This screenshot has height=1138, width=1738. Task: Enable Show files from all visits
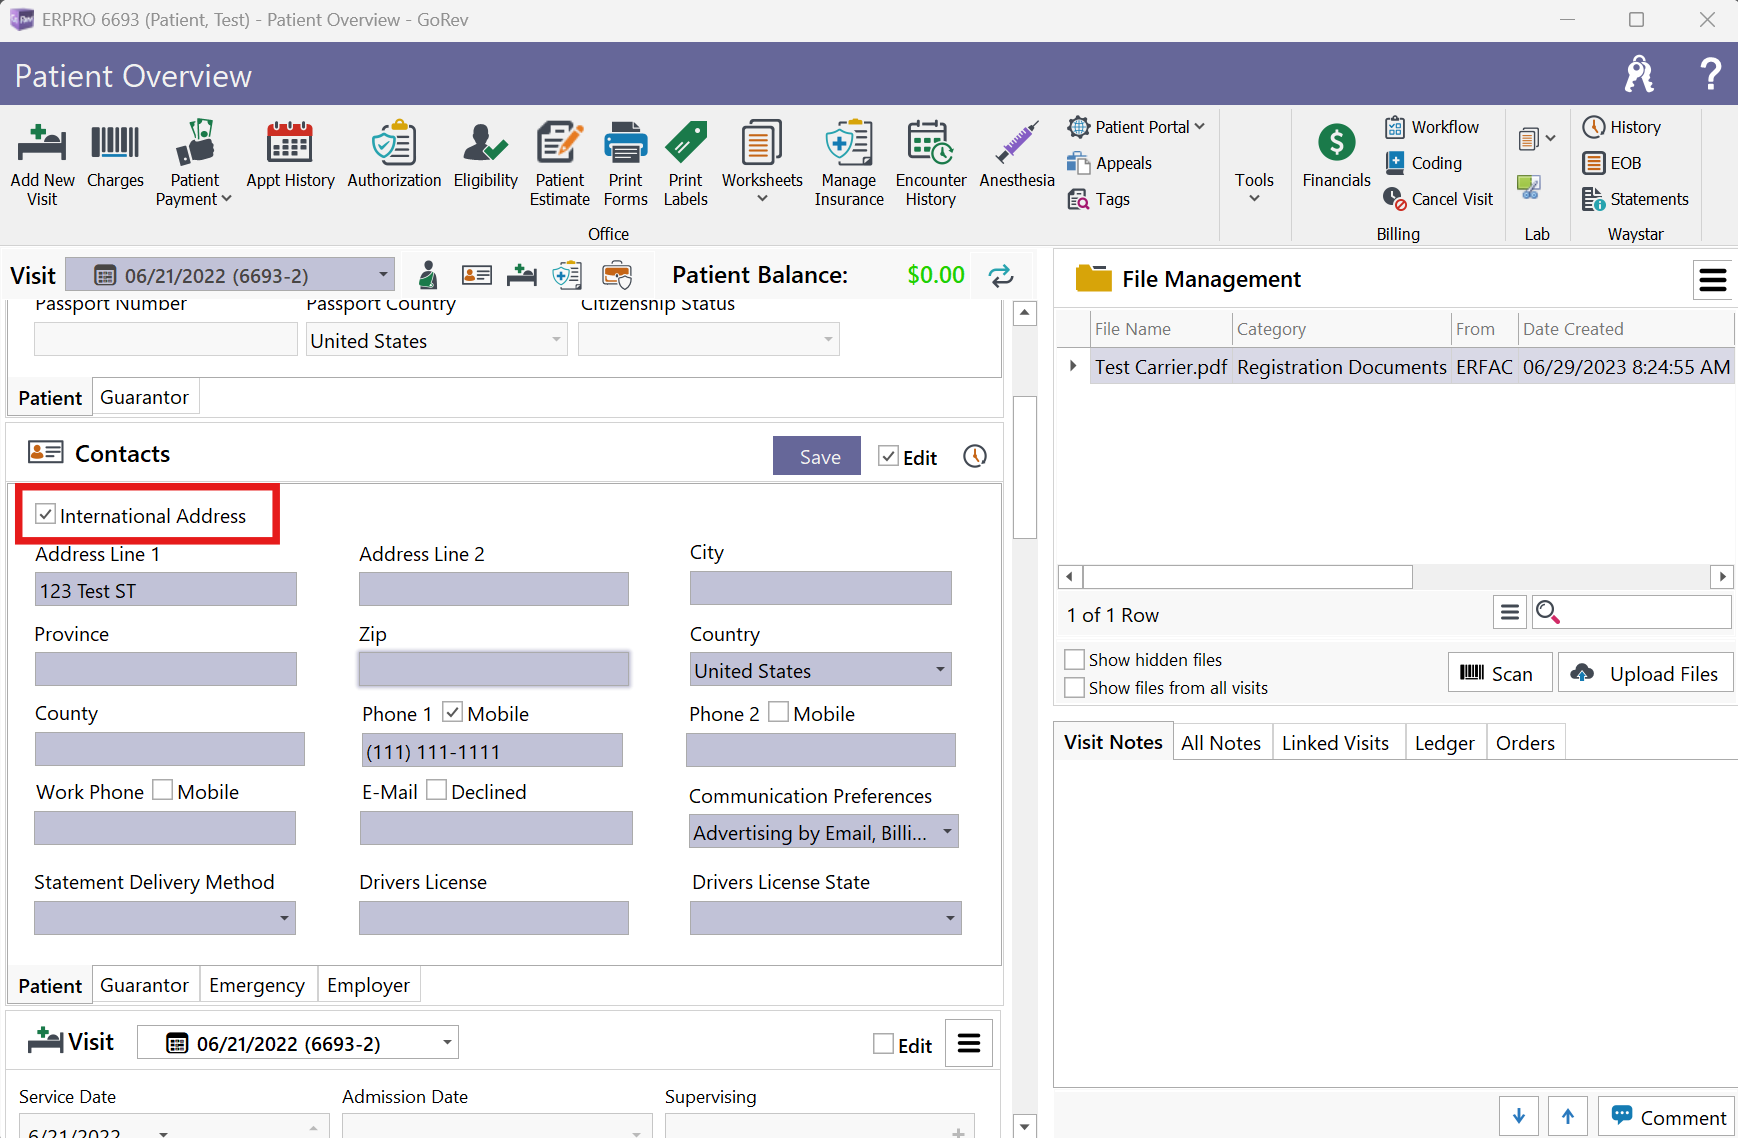[1075, 687]
